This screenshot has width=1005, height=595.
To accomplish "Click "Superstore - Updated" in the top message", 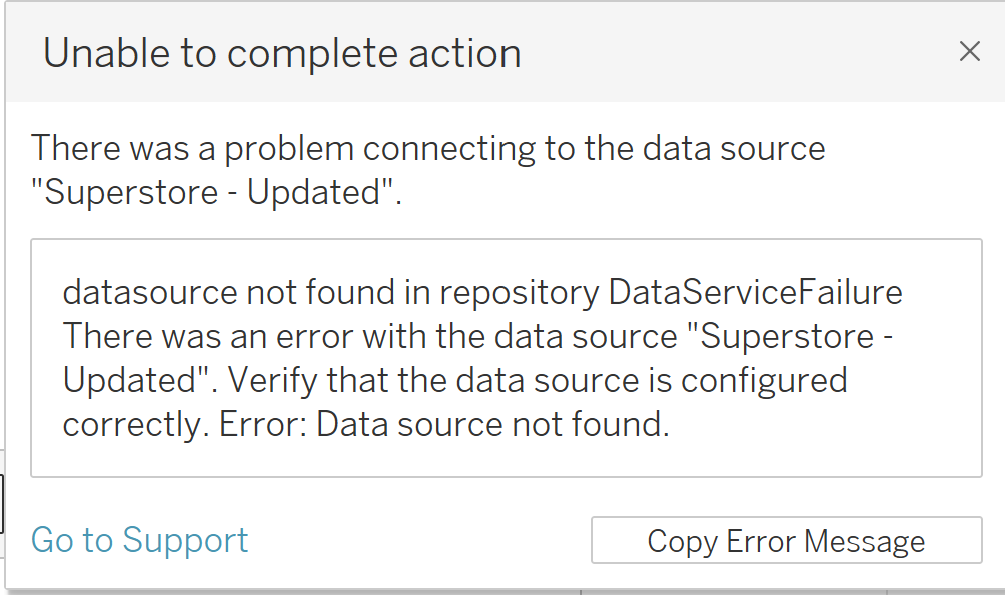I will click(215, 193).
